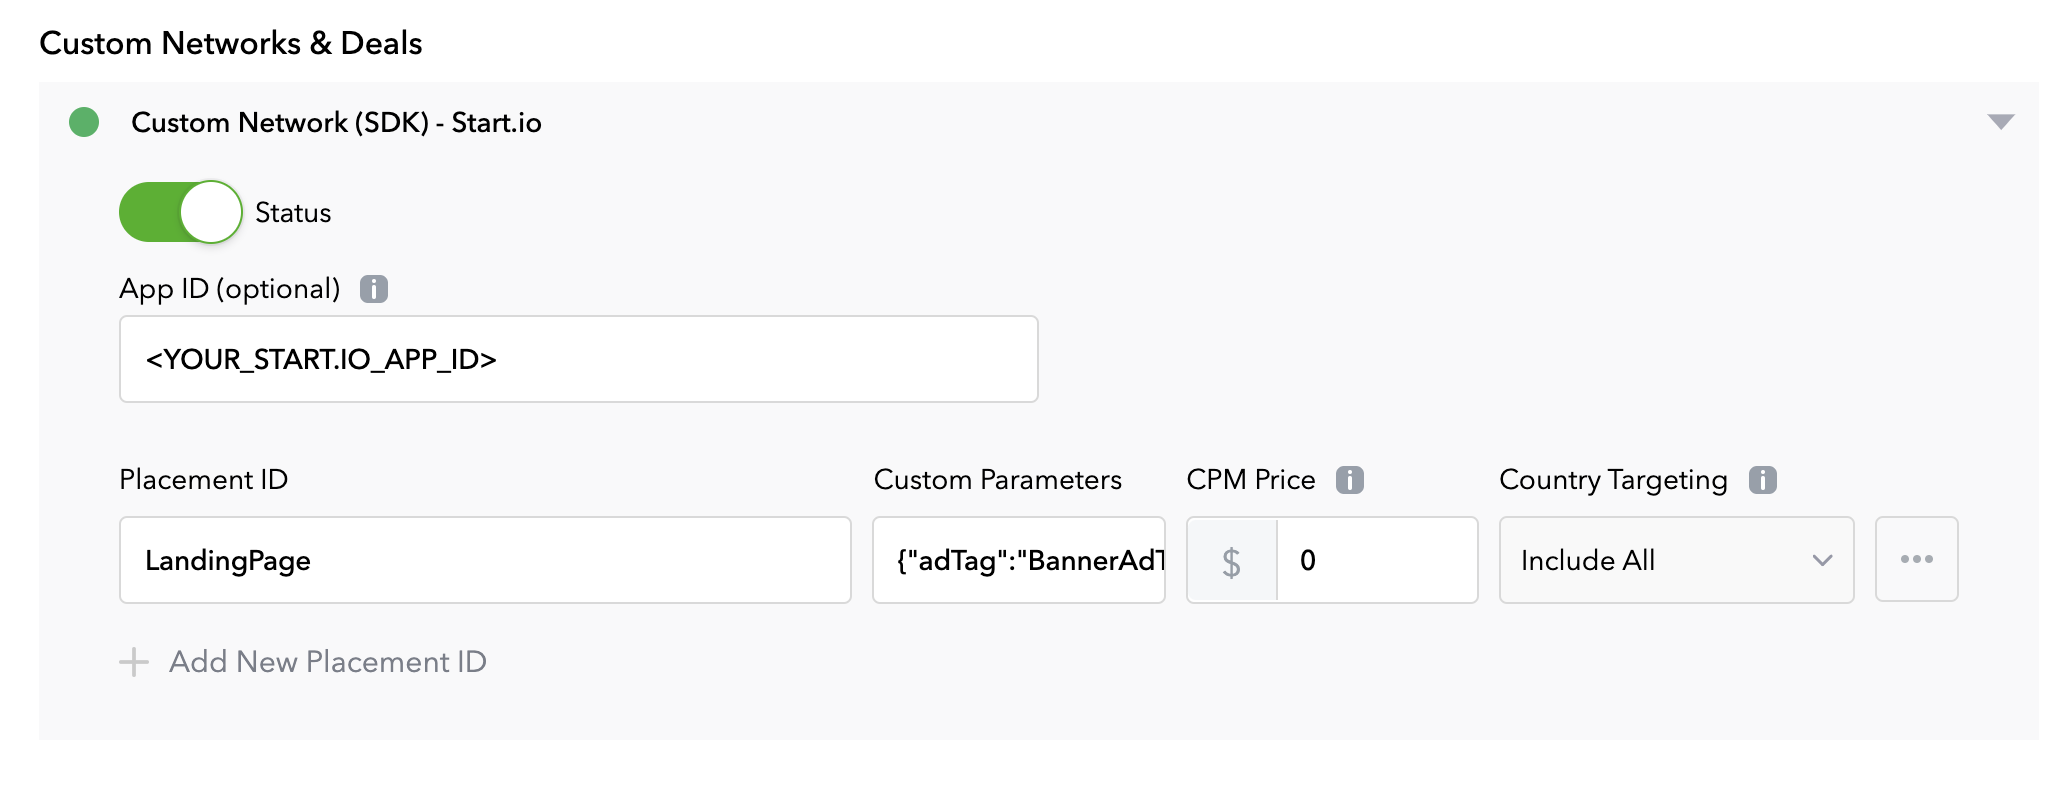Click the CPM Price info icon
Screen dimensions: 2058x802
click(1350, 480)
